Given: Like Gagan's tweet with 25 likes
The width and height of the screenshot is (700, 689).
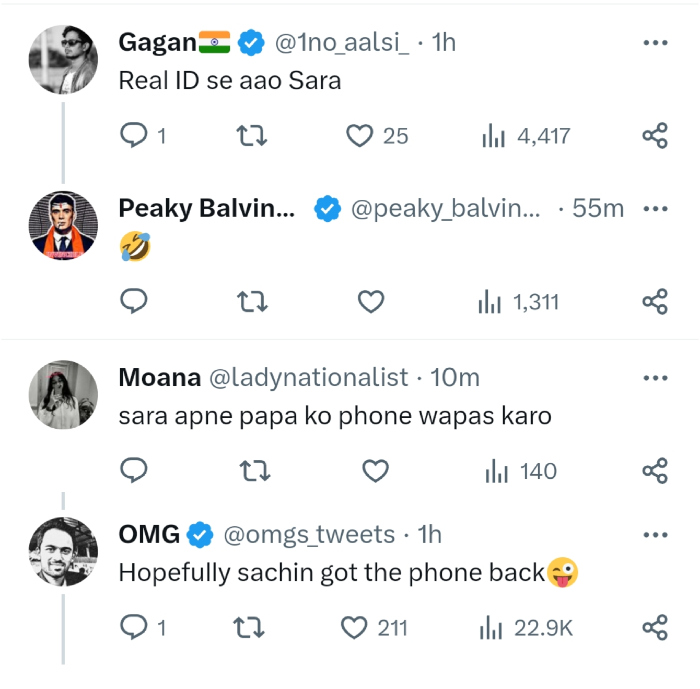Looking at the screenshot, I should tap(359, 135).
